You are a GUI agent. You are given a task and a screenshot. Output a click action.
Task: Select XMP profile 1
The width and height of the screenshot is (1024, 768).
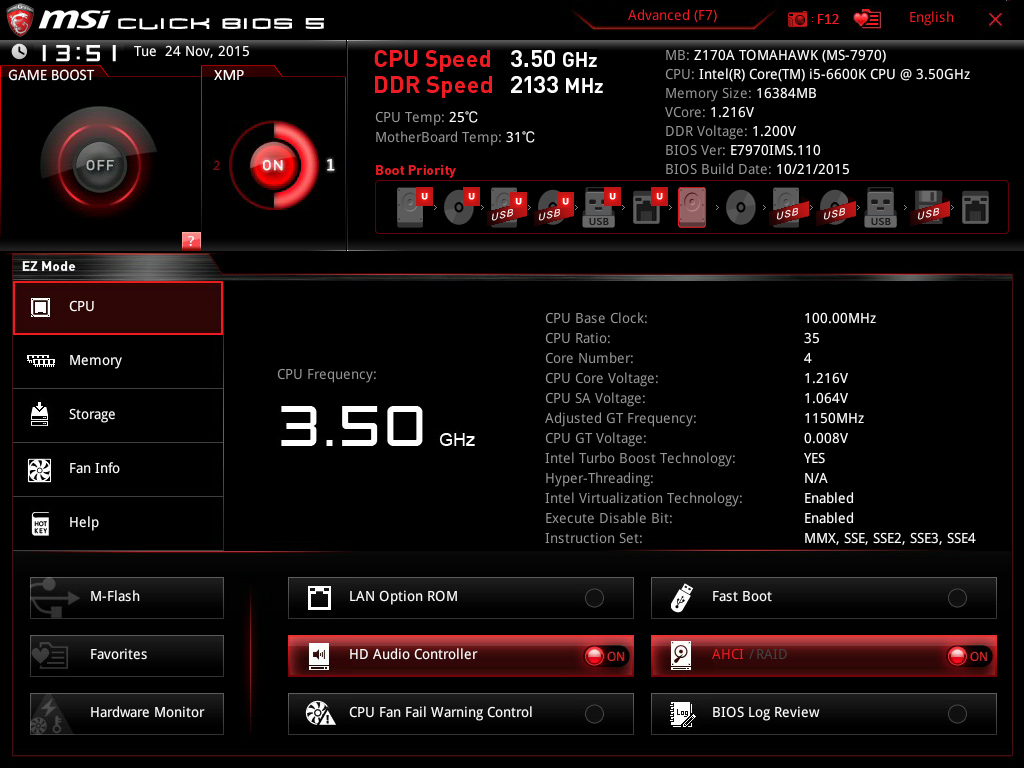[330, 165]
